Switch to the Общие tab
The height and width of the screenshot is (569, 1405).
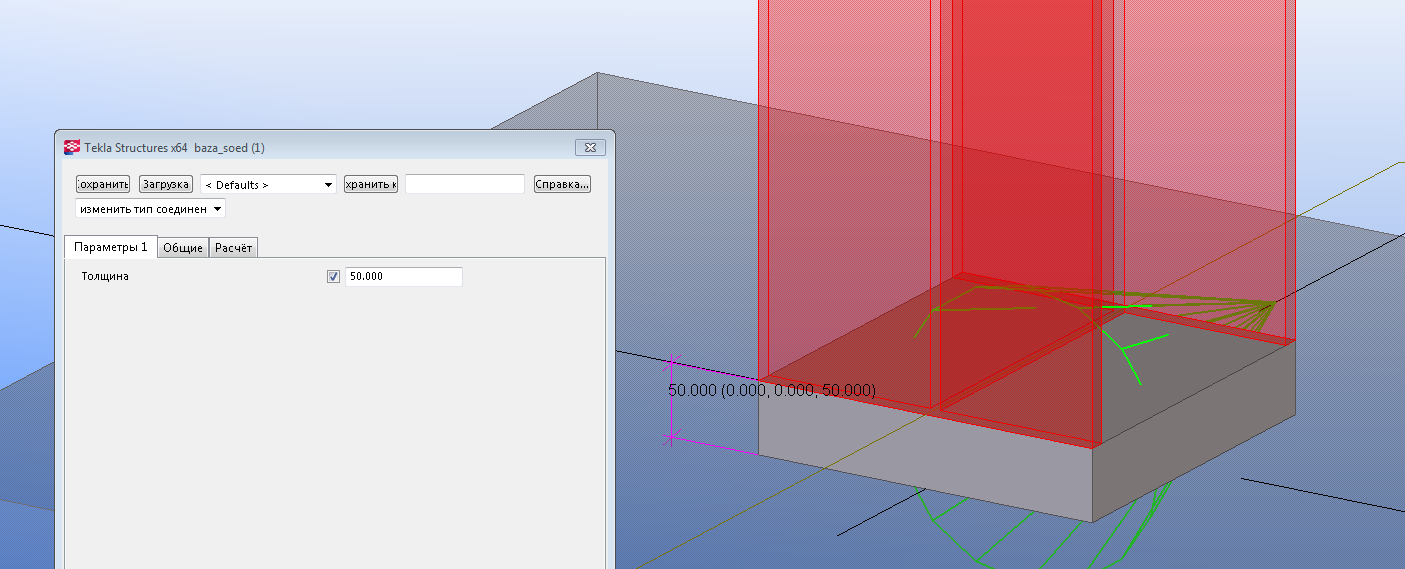click(x=183, y=248)
